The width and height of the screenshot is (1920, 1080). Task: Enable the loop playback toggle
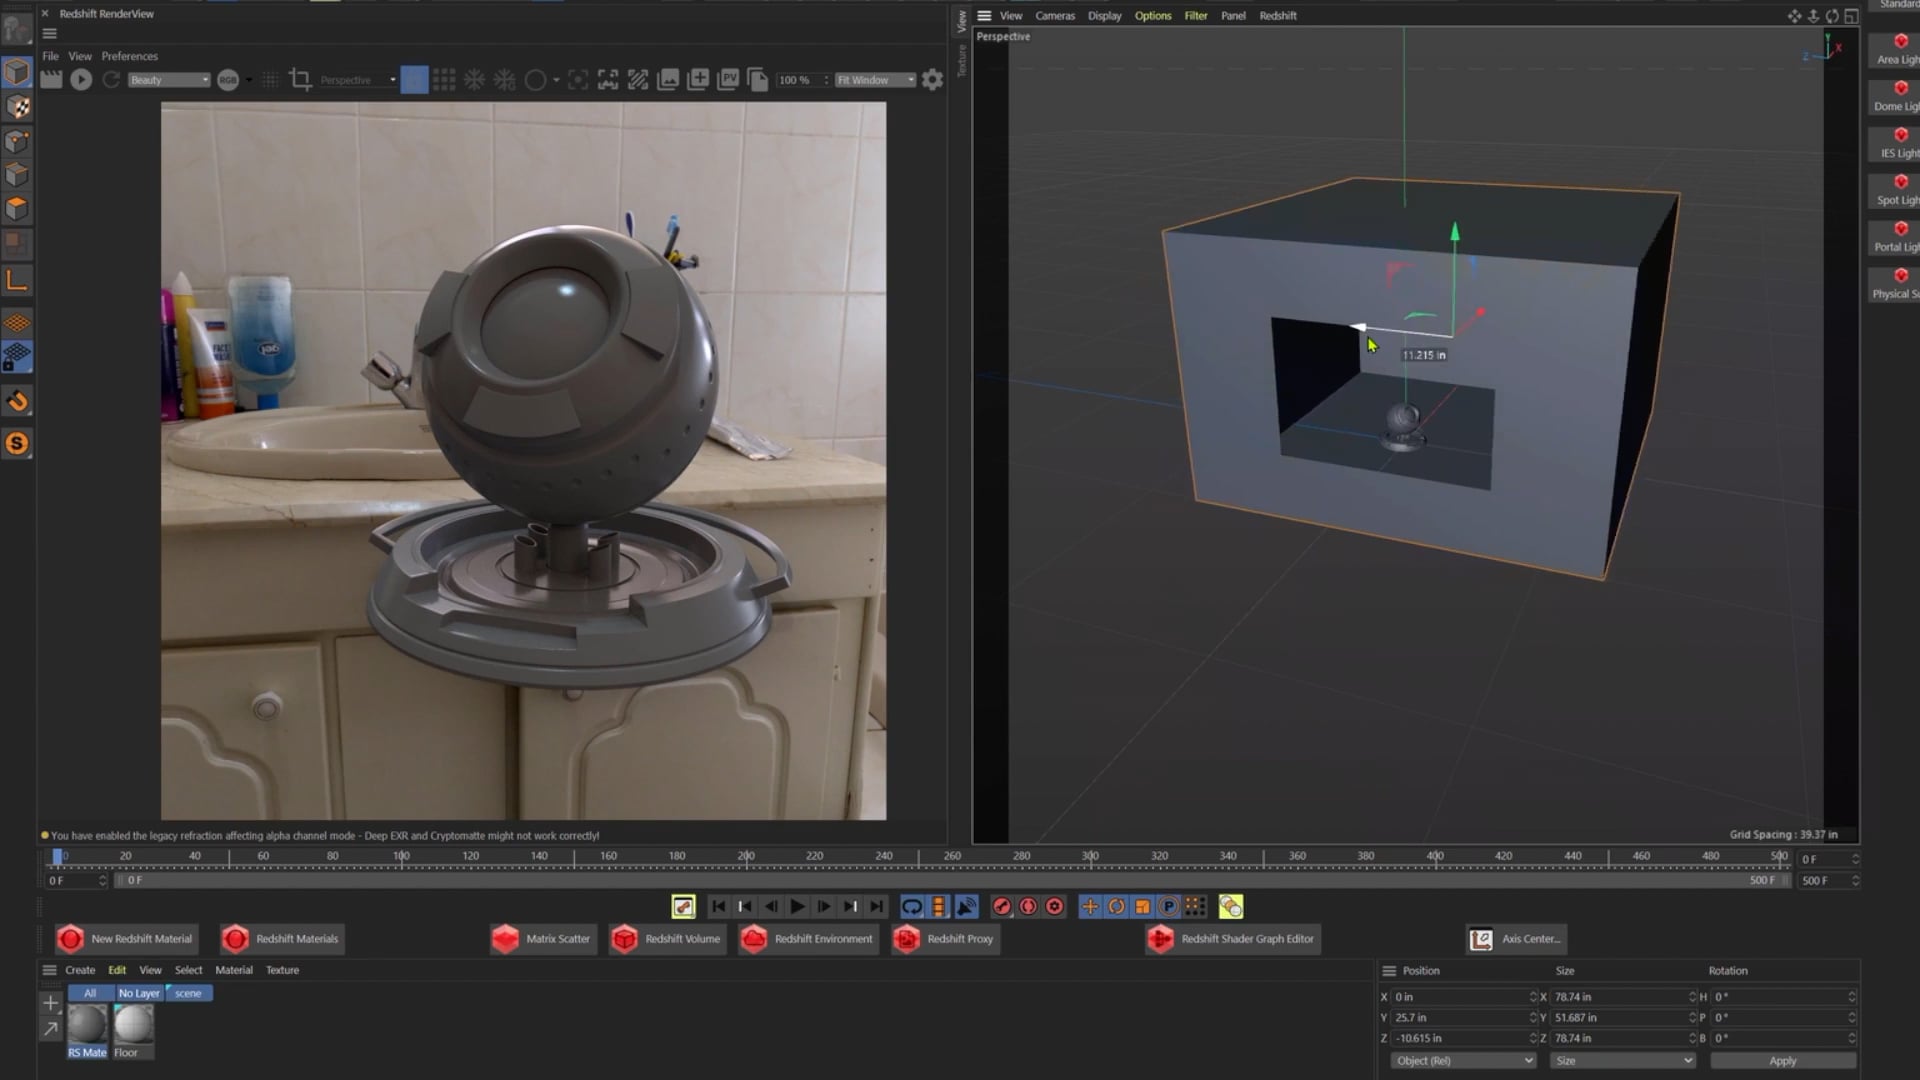[x=913, y=906]
